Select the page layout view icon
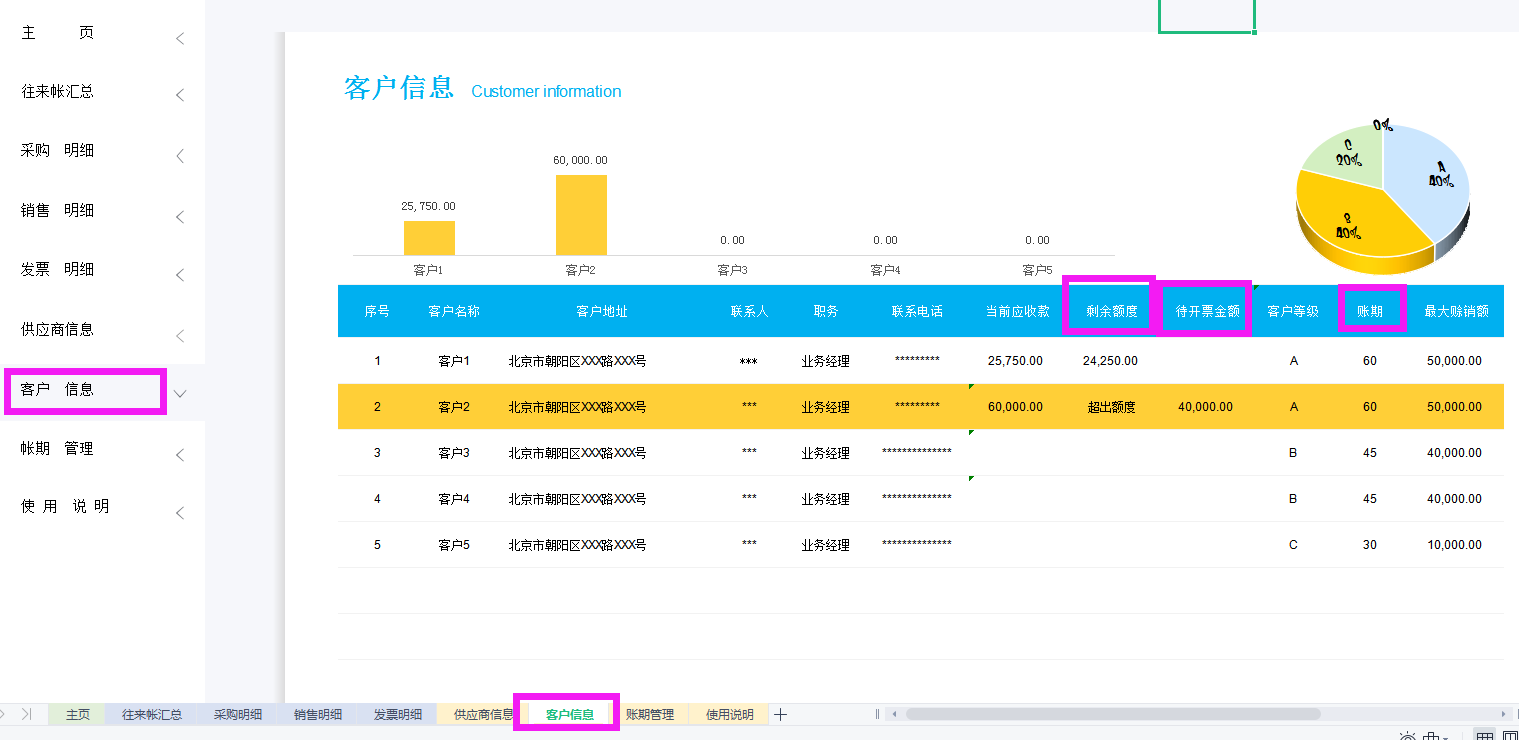Viewport: 1519px width, 740px height. pos(1510,736)
